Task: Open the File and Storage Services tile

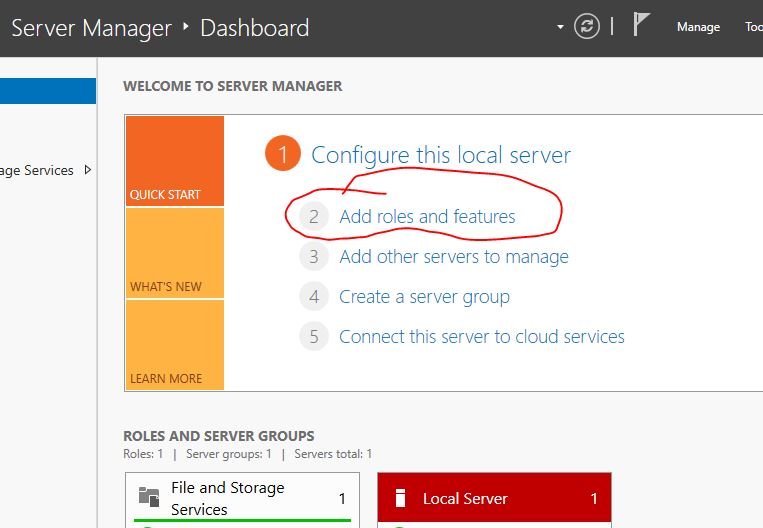Action: [x=242, y=500]
